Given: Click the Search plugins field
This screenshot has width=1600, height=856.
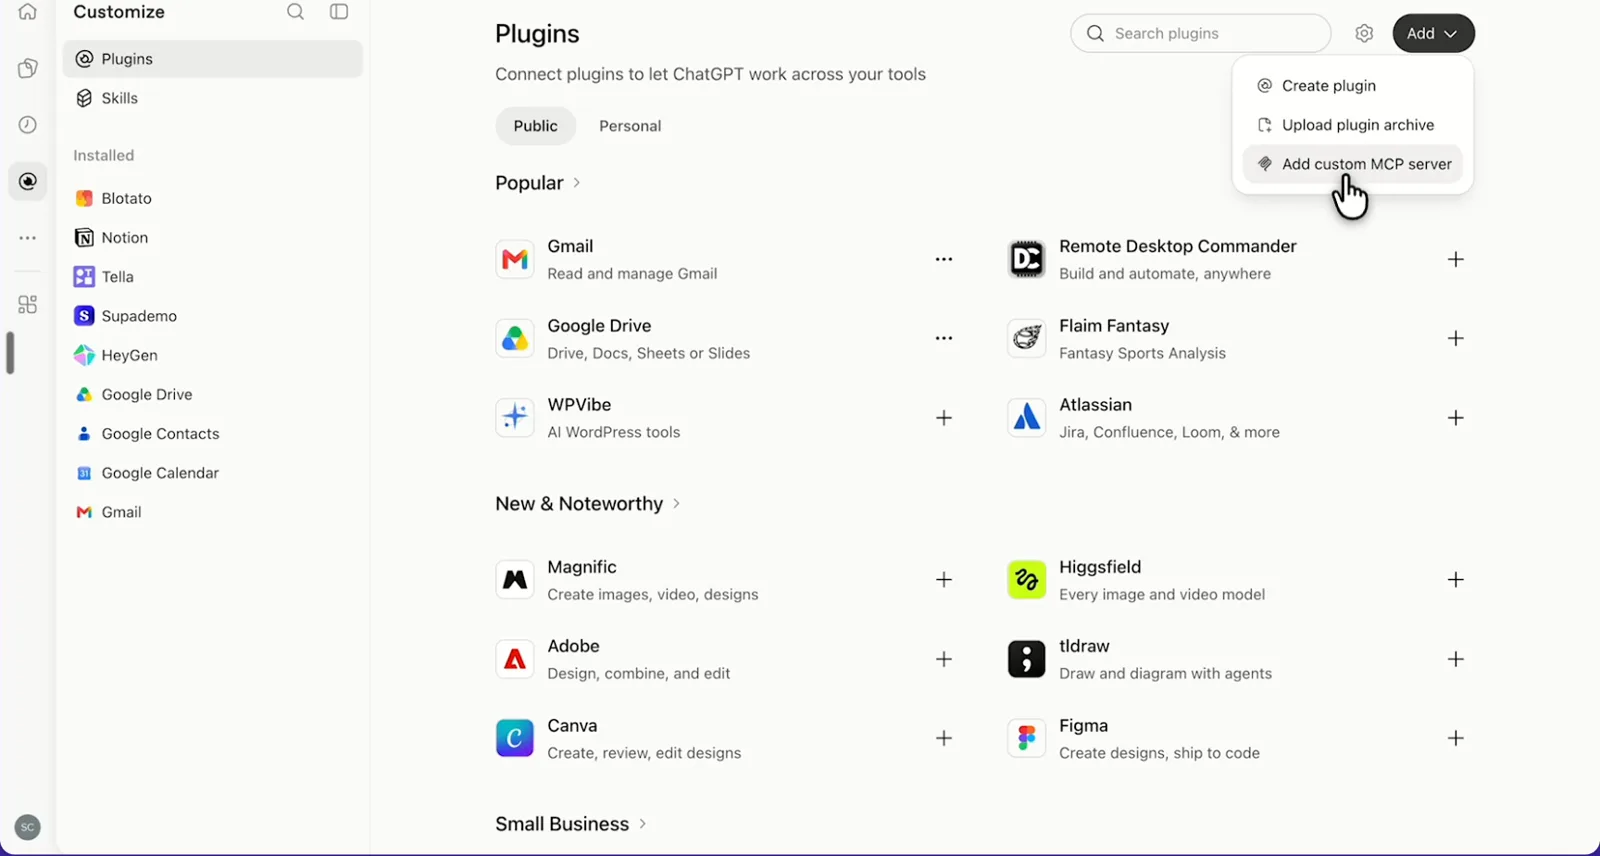Looking at the screenshot, I should pos(1201,33).
